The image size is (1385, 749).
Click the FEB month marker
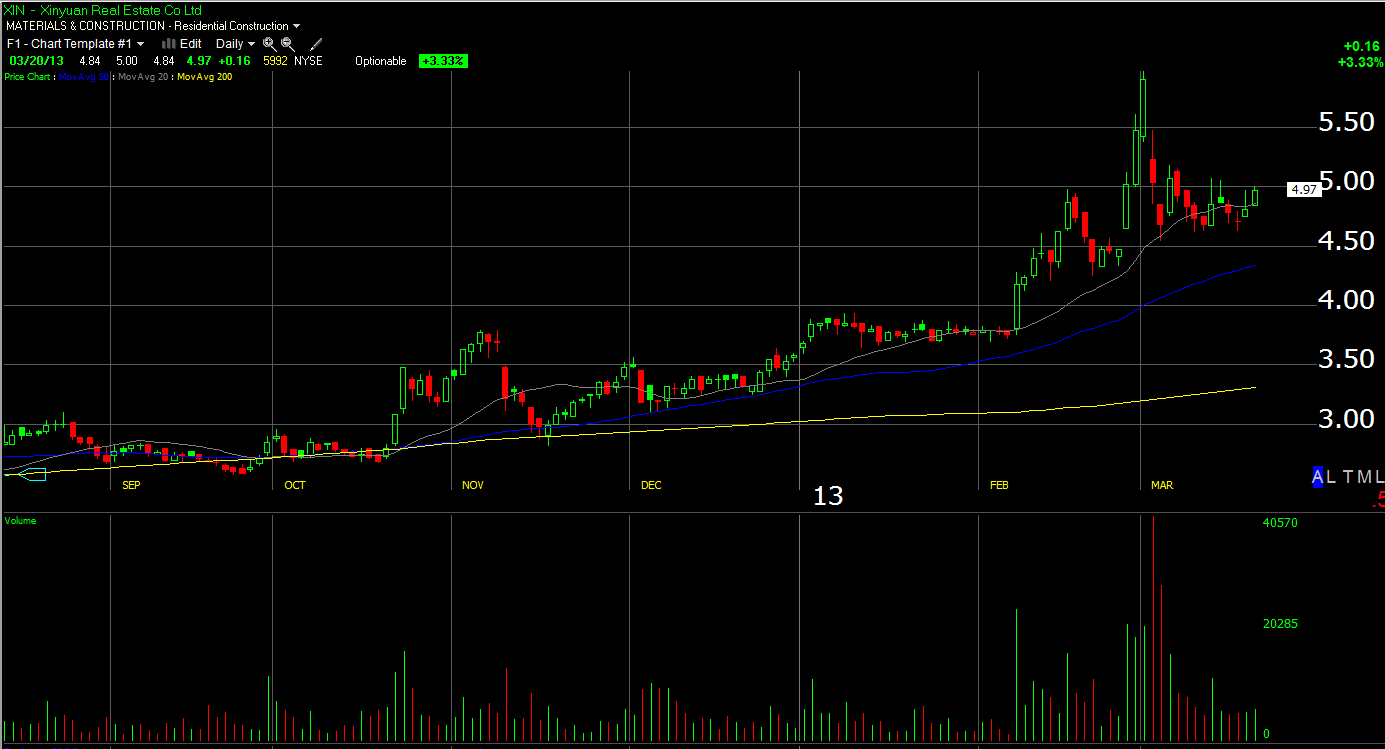pos(999,485)
